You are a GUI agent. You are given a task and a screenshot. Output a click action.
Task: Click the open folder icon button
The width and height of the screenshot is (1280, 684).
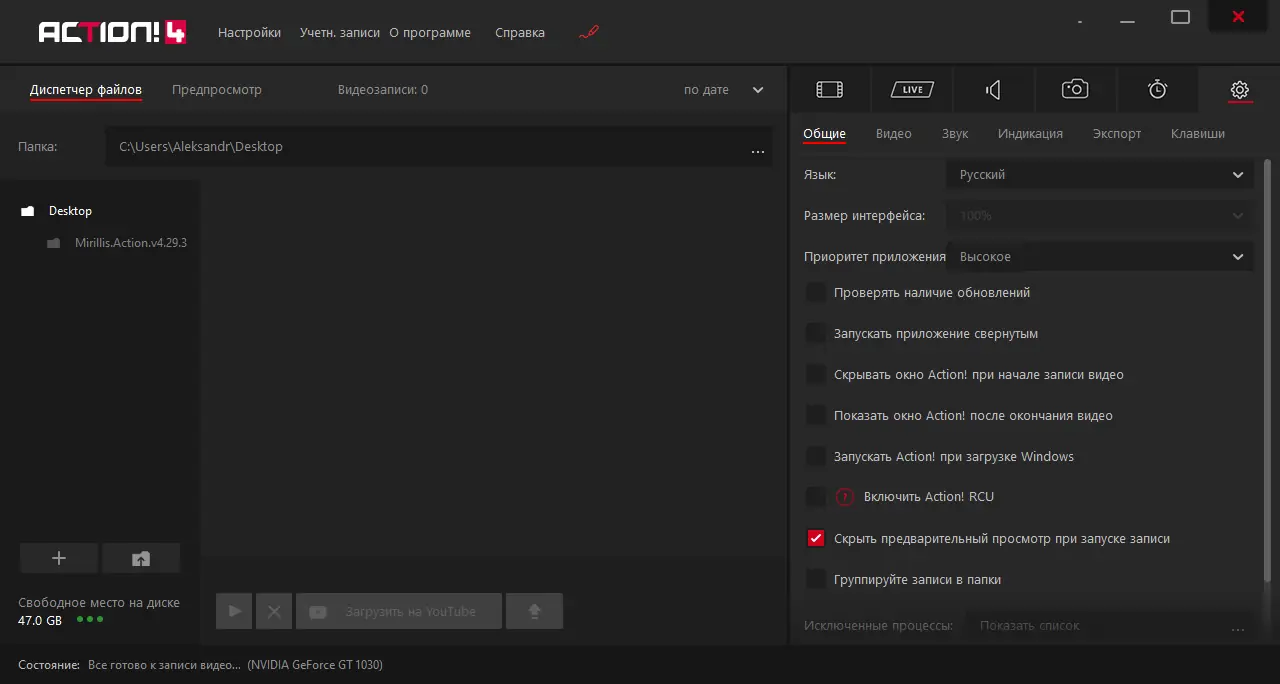tap(141, 558)
